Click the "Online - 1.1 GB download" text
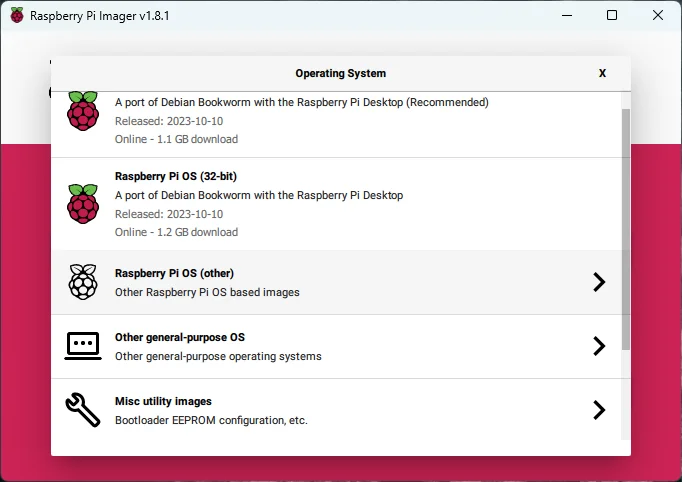 pyautogui.click(x=176, y=139)
